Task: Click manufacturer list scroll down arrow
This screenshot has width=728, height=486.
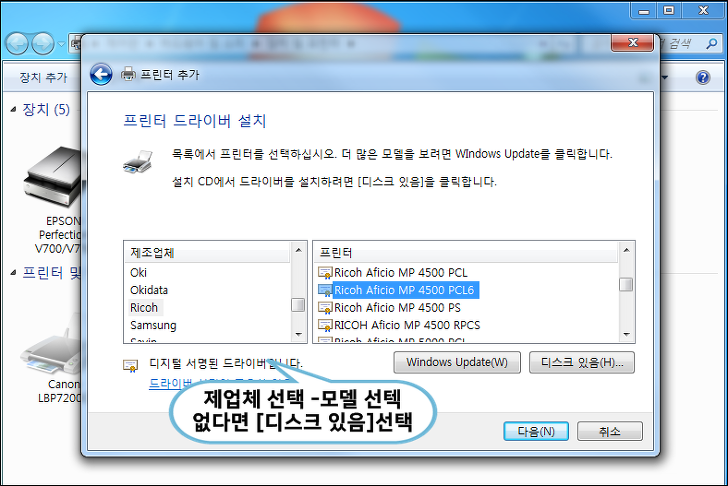Action: [299, 334]
